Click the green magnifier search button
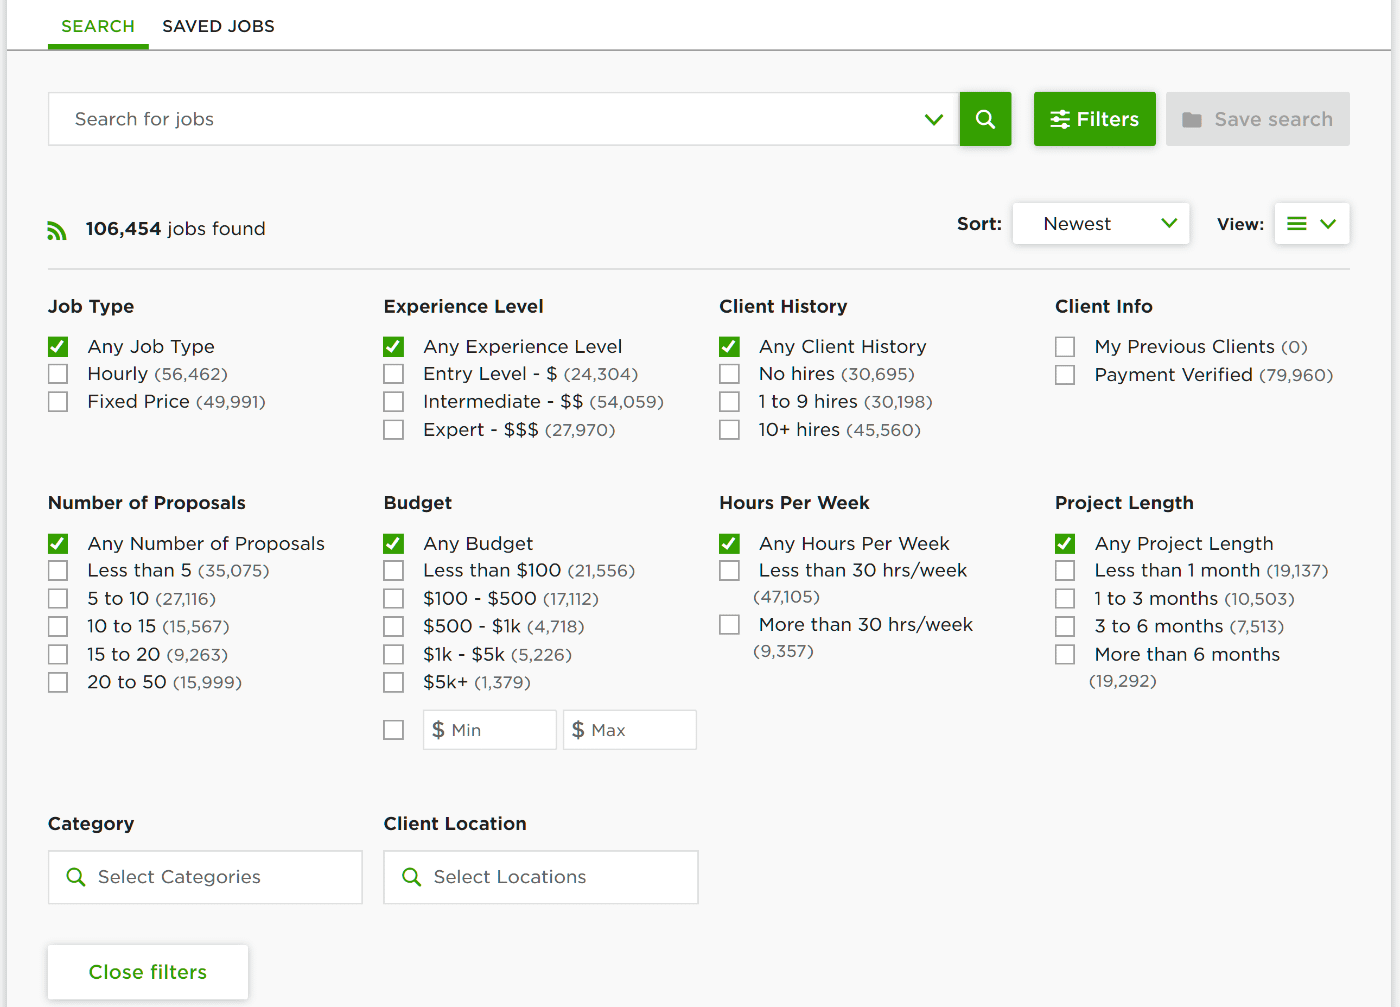This screenshot has height=1007, width=1400. [x=985, y=119]
